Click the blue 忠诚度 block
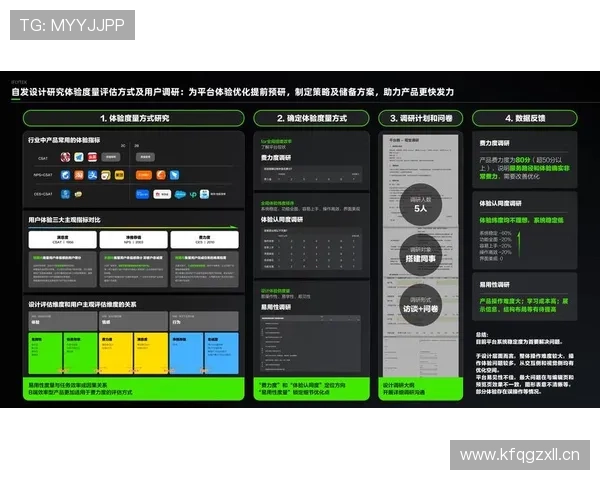Viewport: 600px width, 480px height. click(222, 353)
